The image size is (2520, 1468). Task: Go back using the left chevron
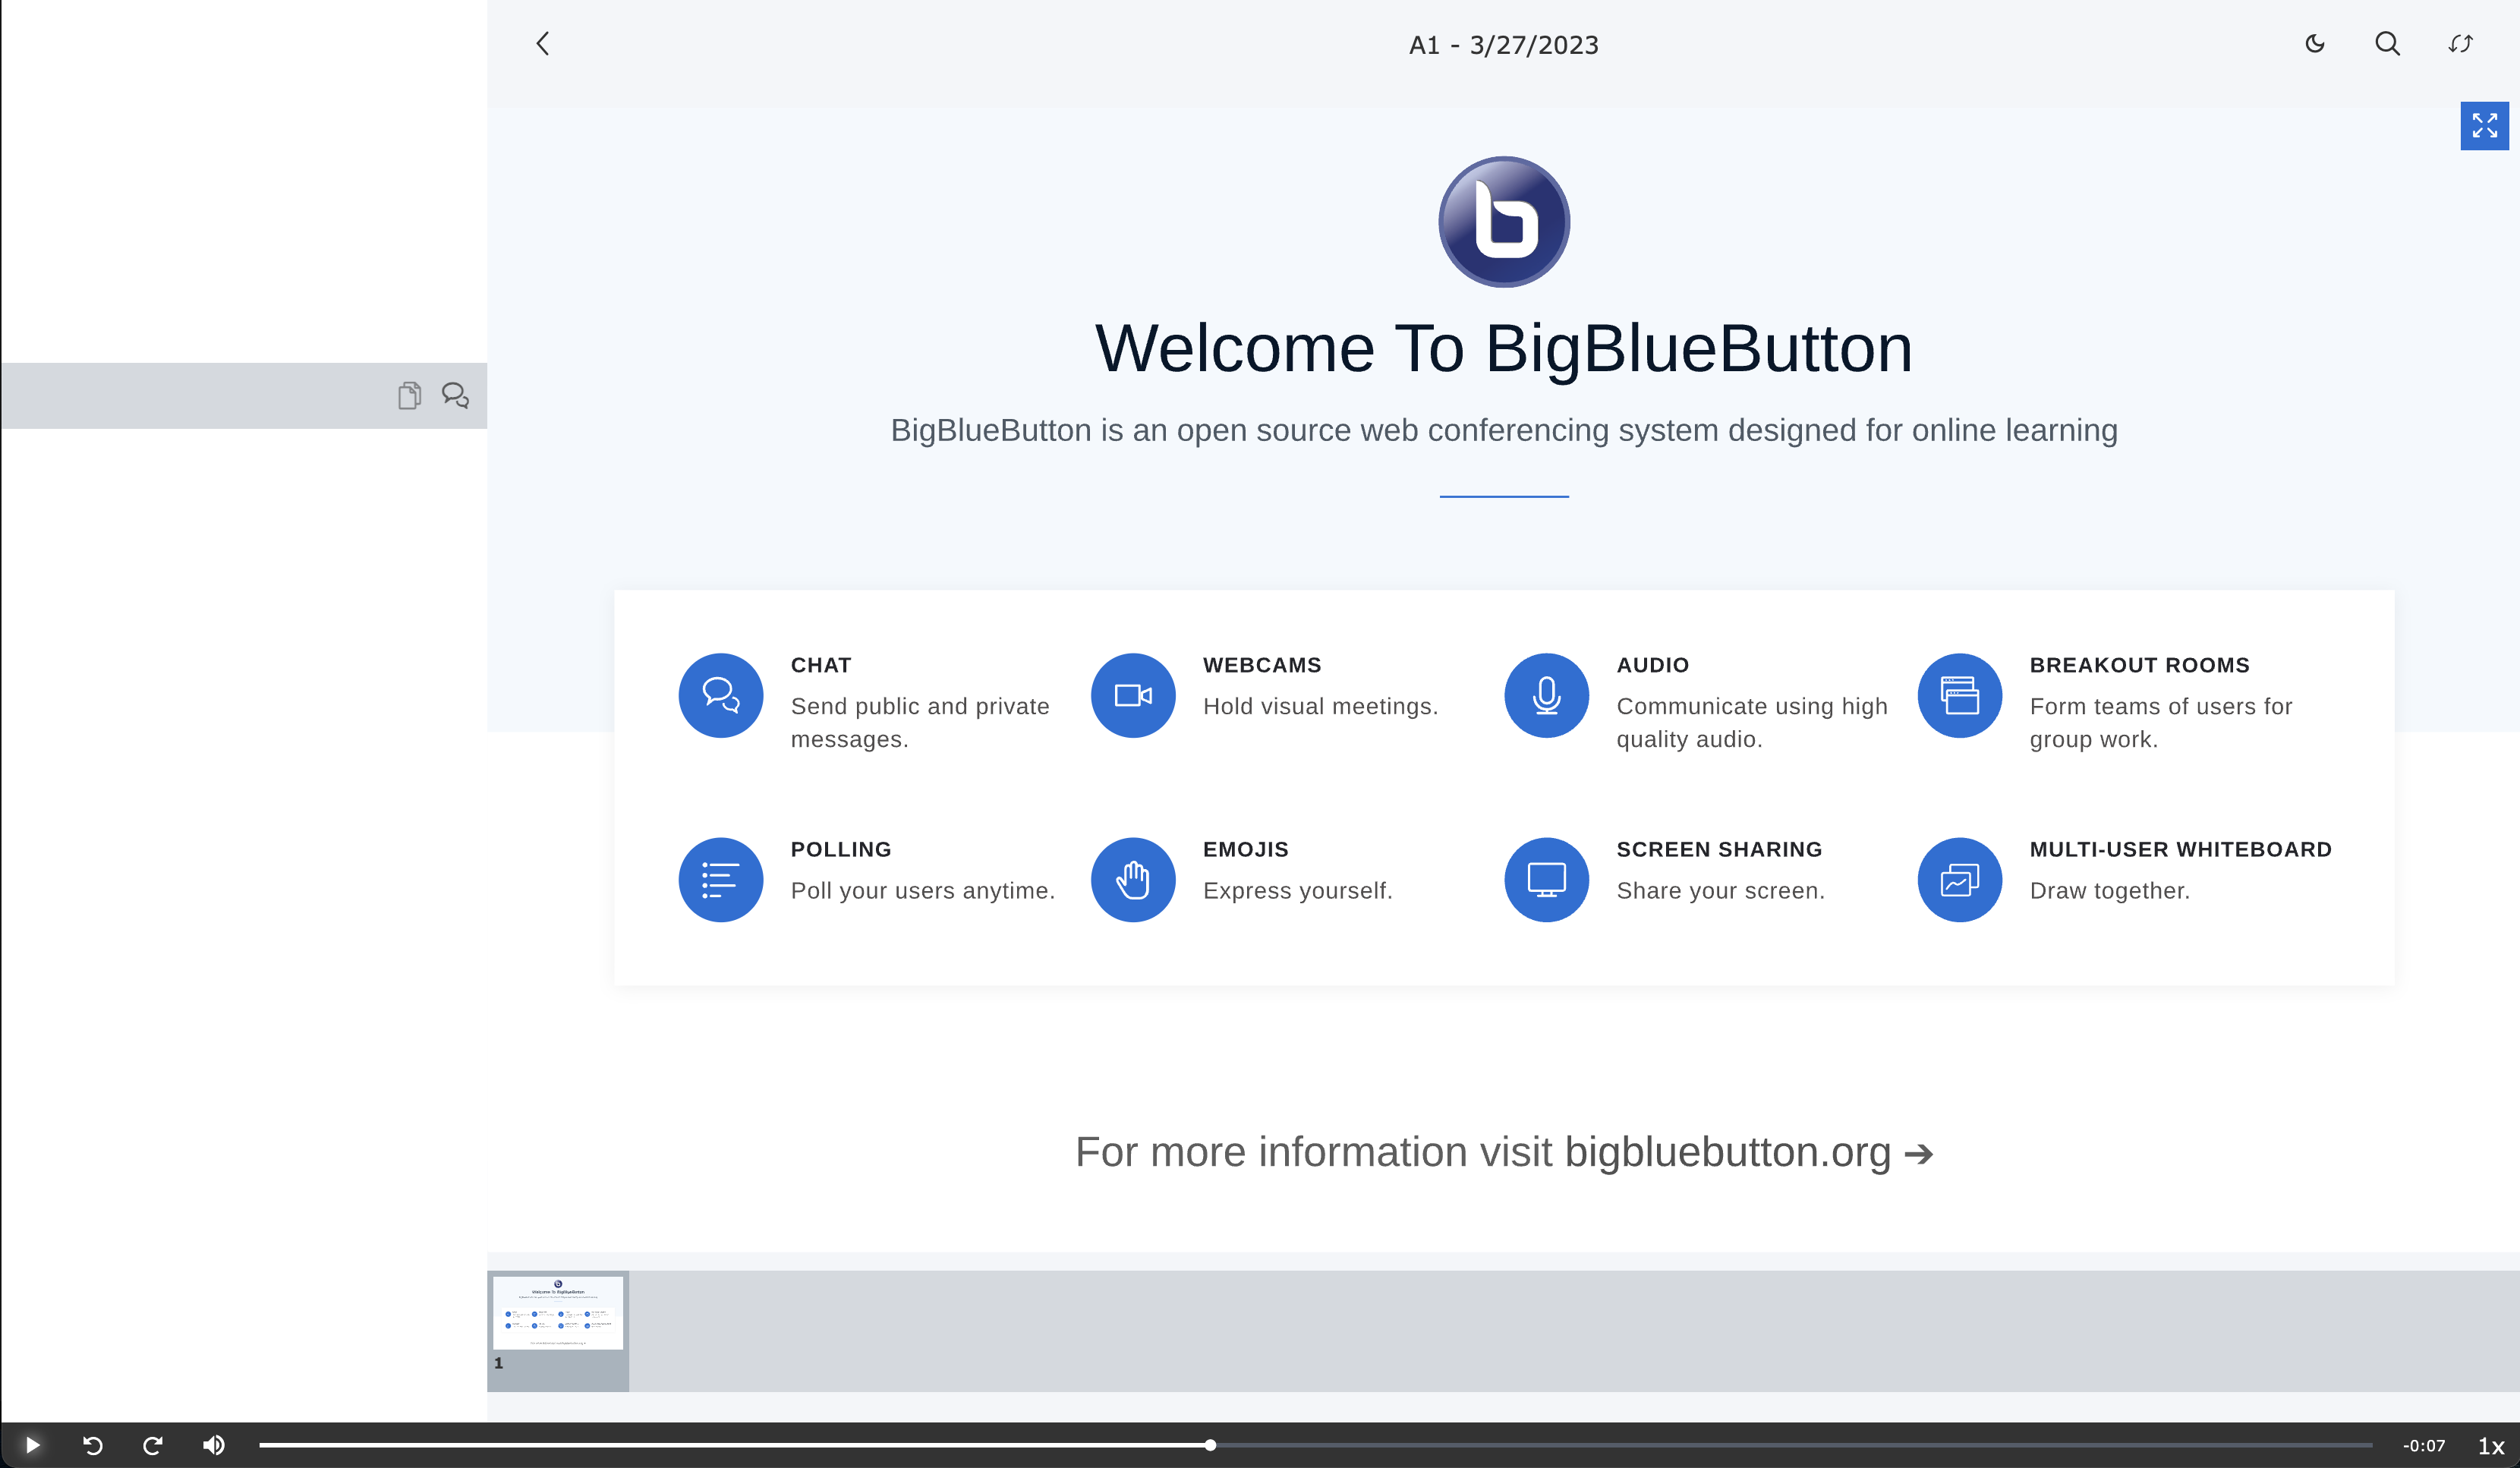coord(543,44)
